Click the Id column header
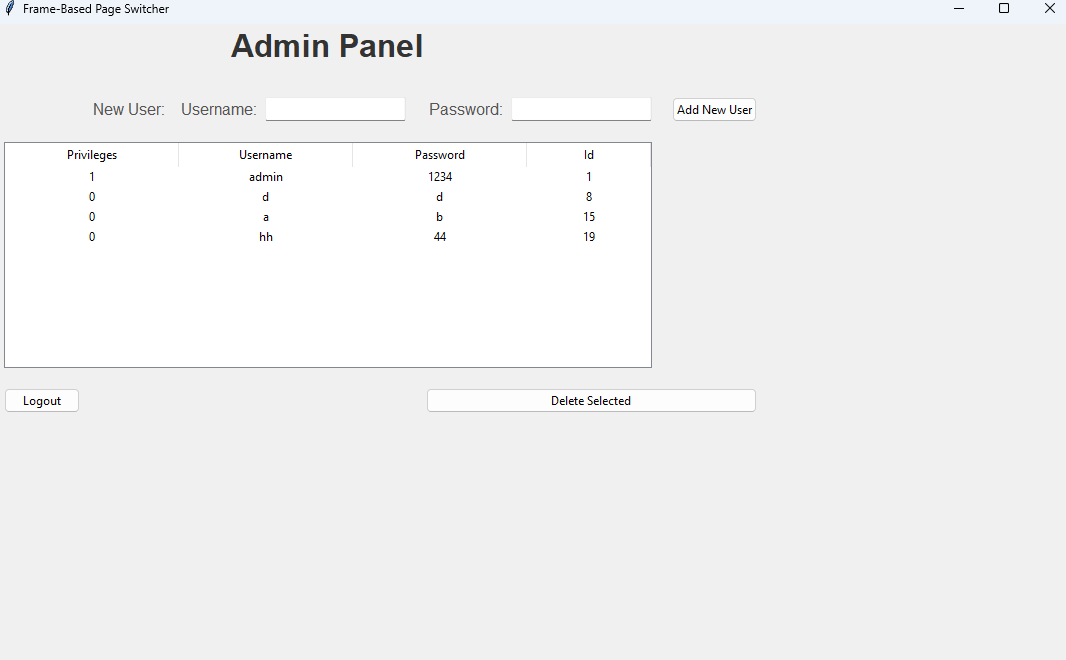 589,155
